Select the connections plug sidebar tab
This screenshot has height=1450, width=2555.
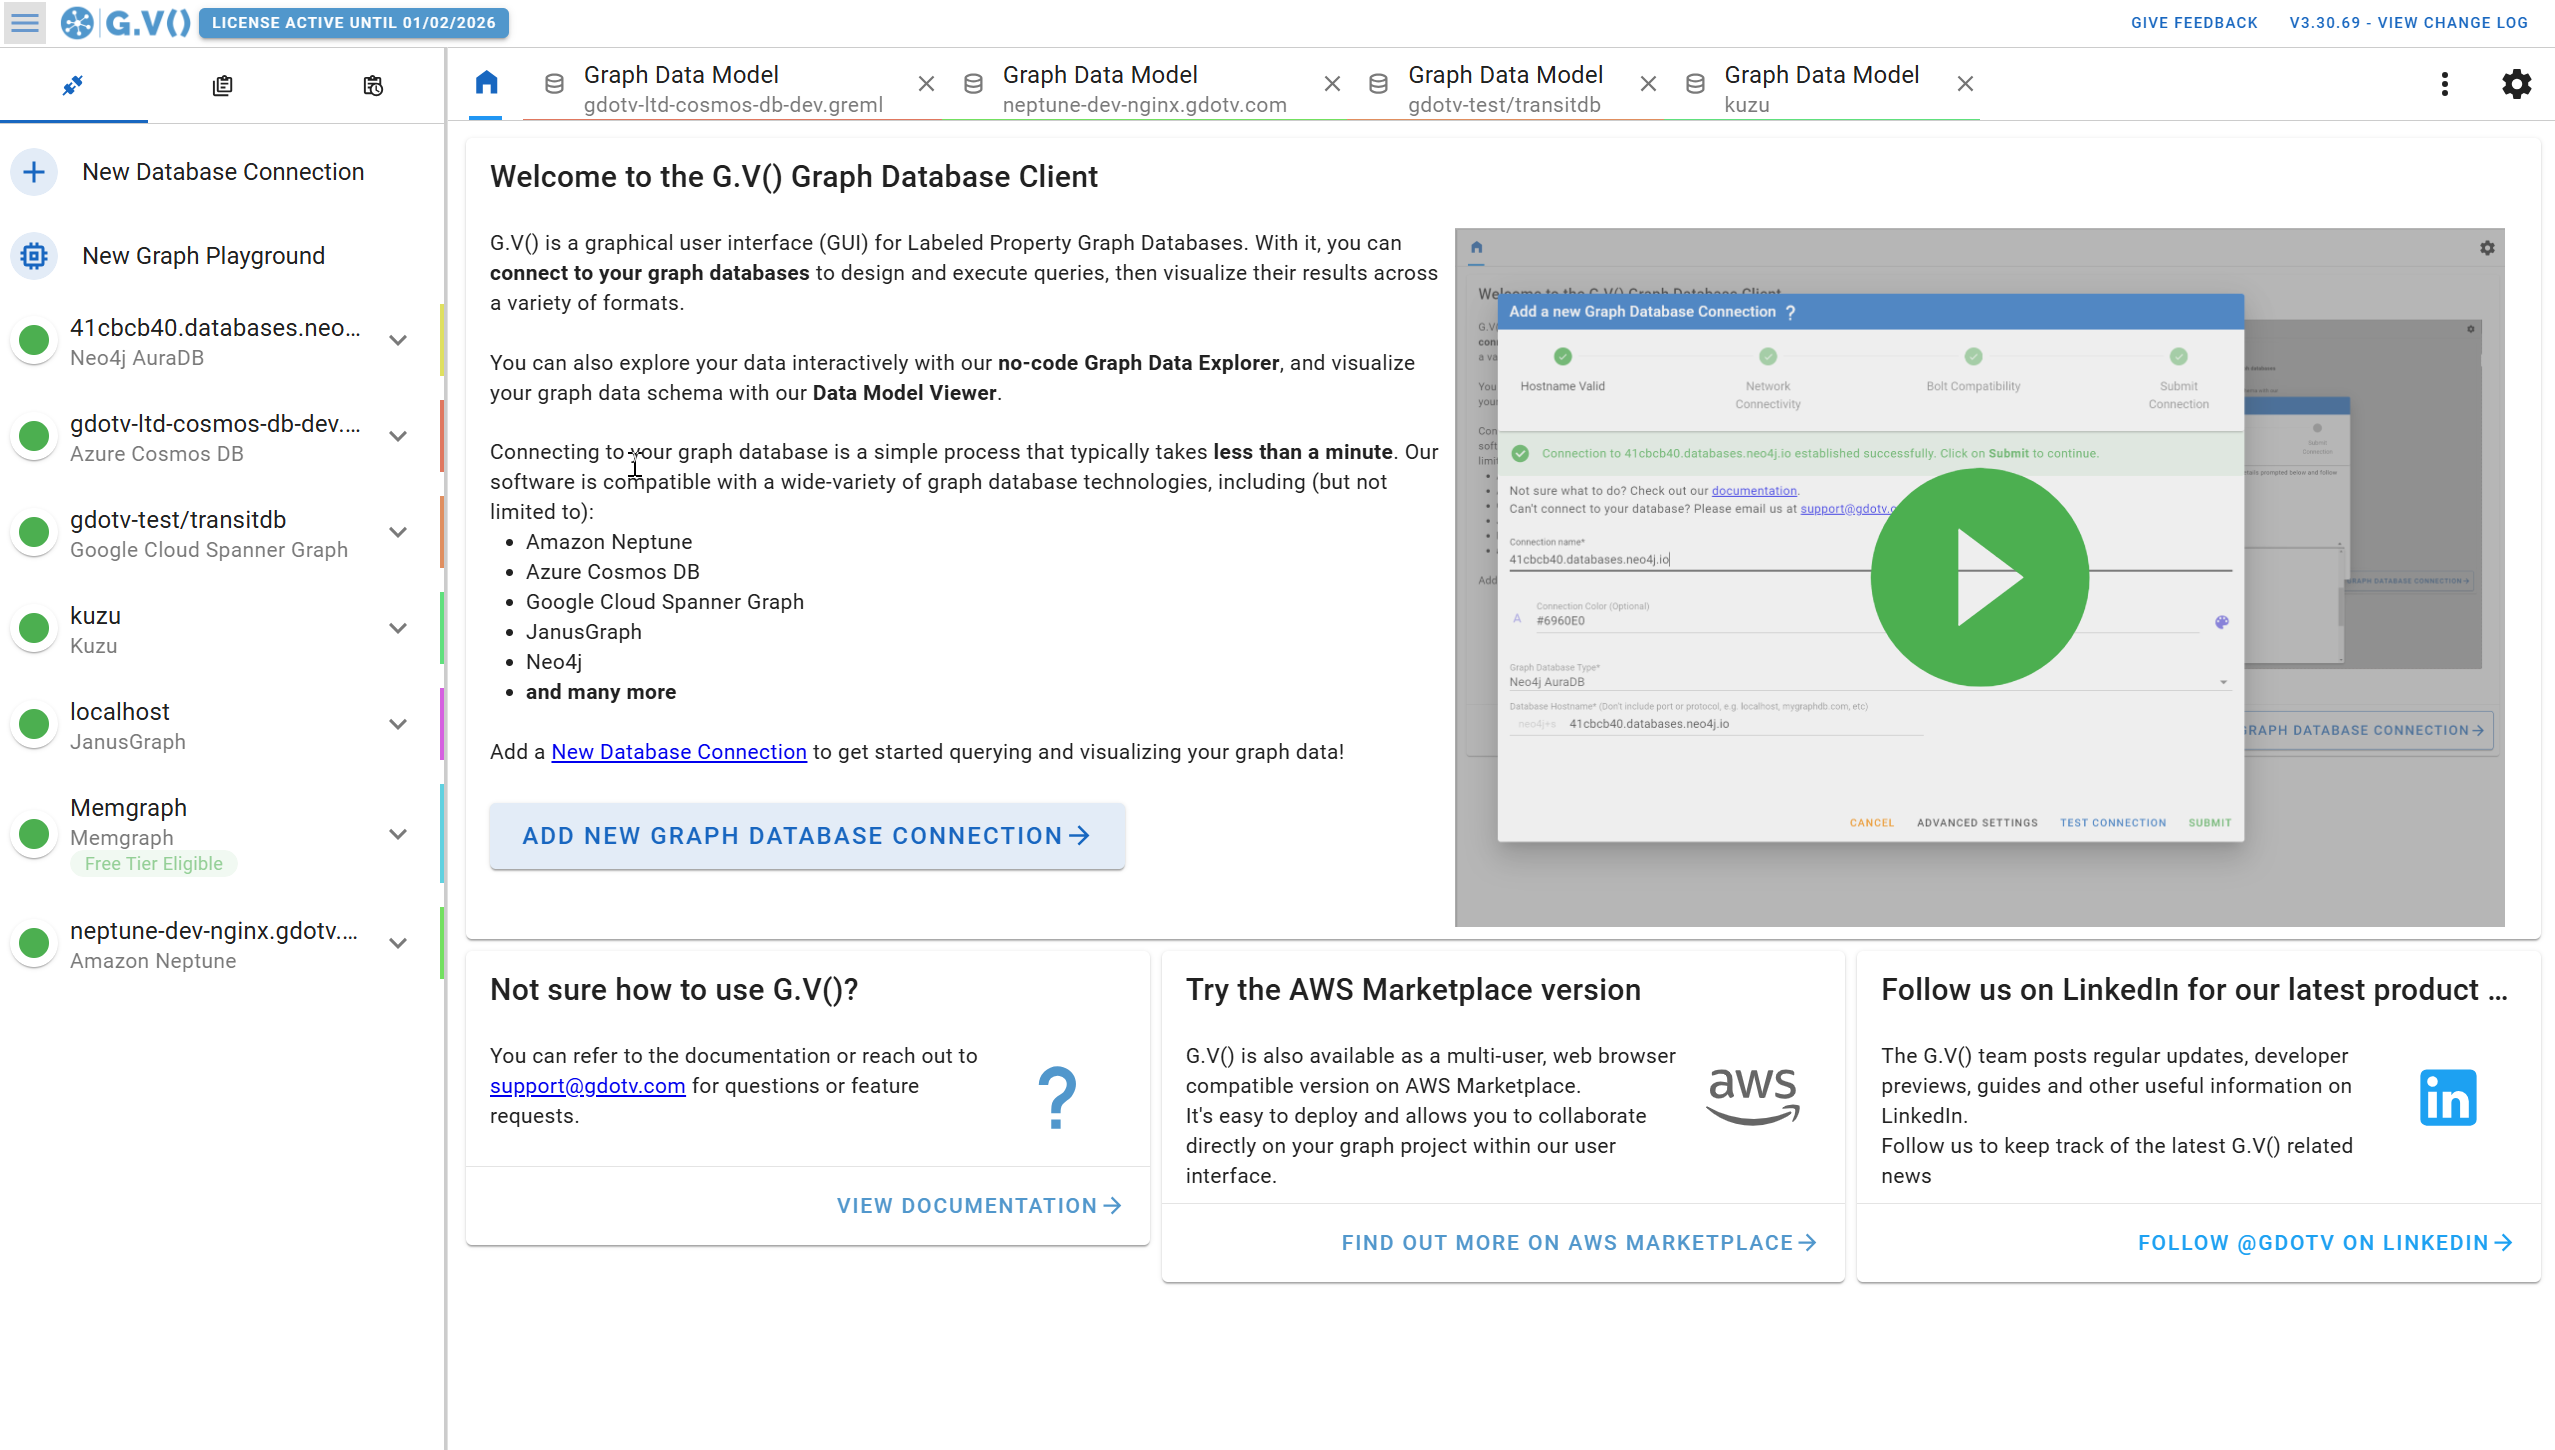pos(73,86)
